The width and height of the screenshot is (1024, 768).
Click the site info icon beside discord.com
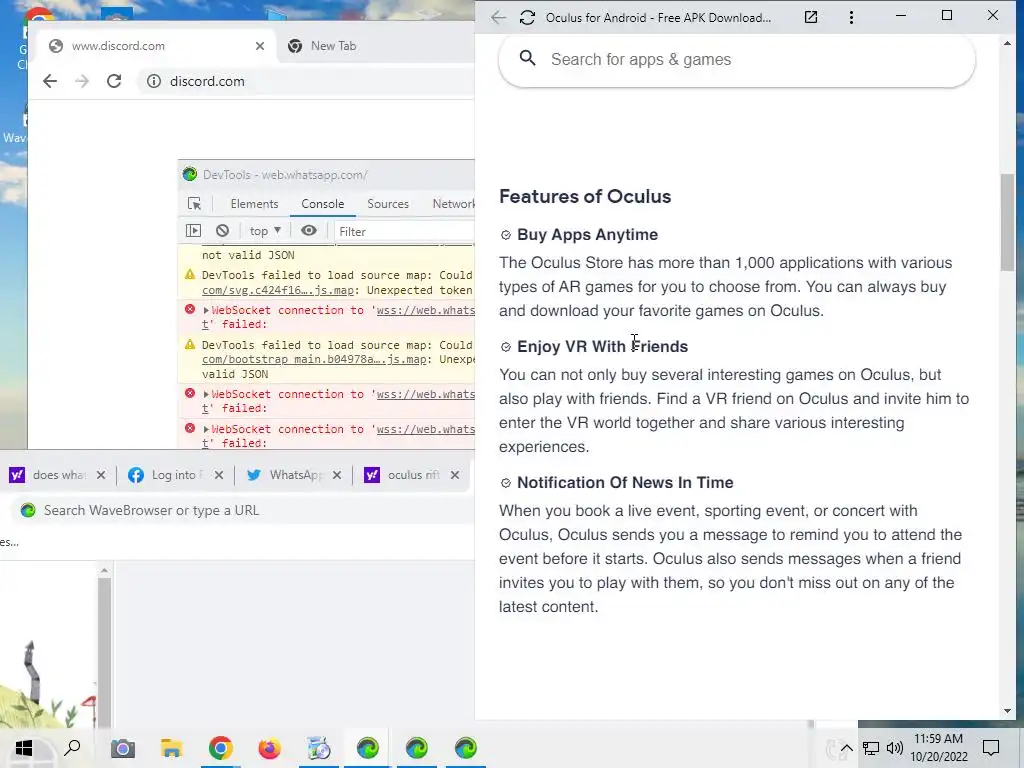point(153,81)
